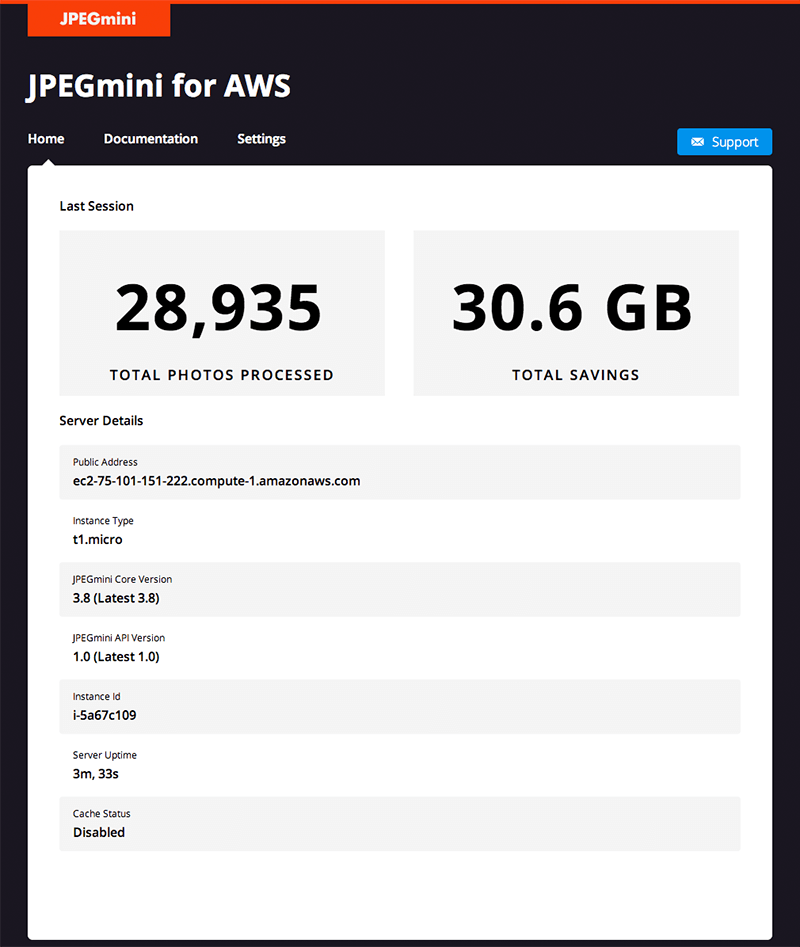Select the "3m, 33s" uptime value
The image size is (800, 947).
click(96, 774)
